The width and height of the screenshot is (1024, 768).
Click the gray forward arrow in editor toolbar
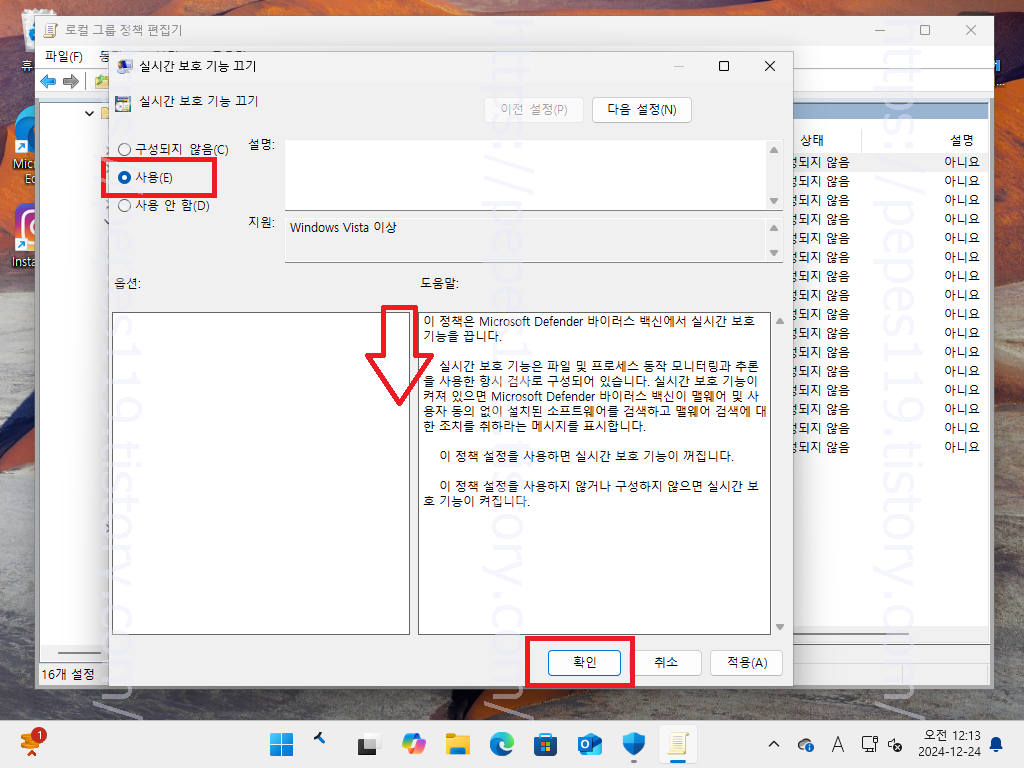click(71, 82)
